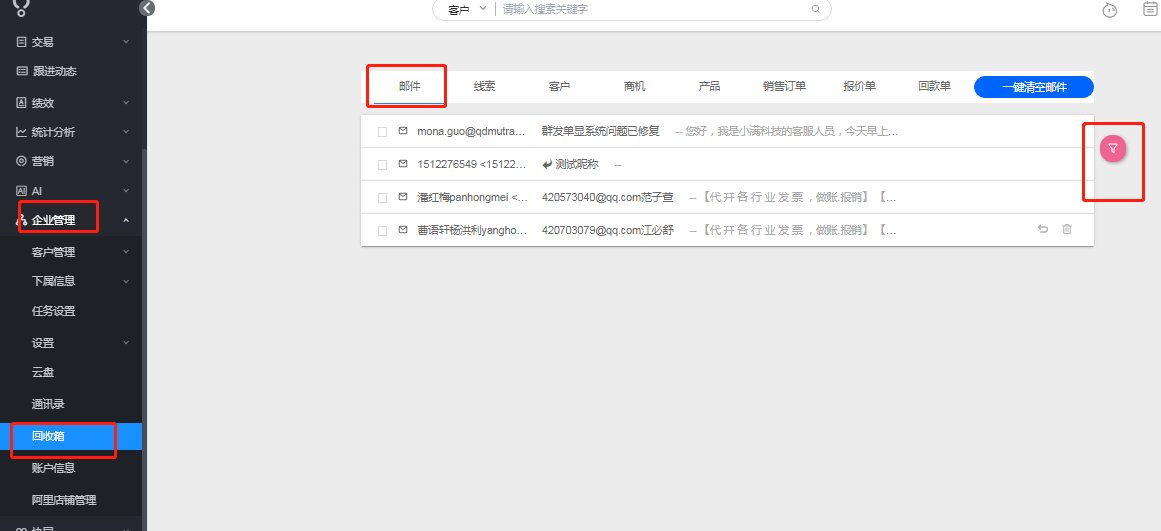
Task: Open 阿里店铺管理 in the sidebar
Action: (64, 500)
